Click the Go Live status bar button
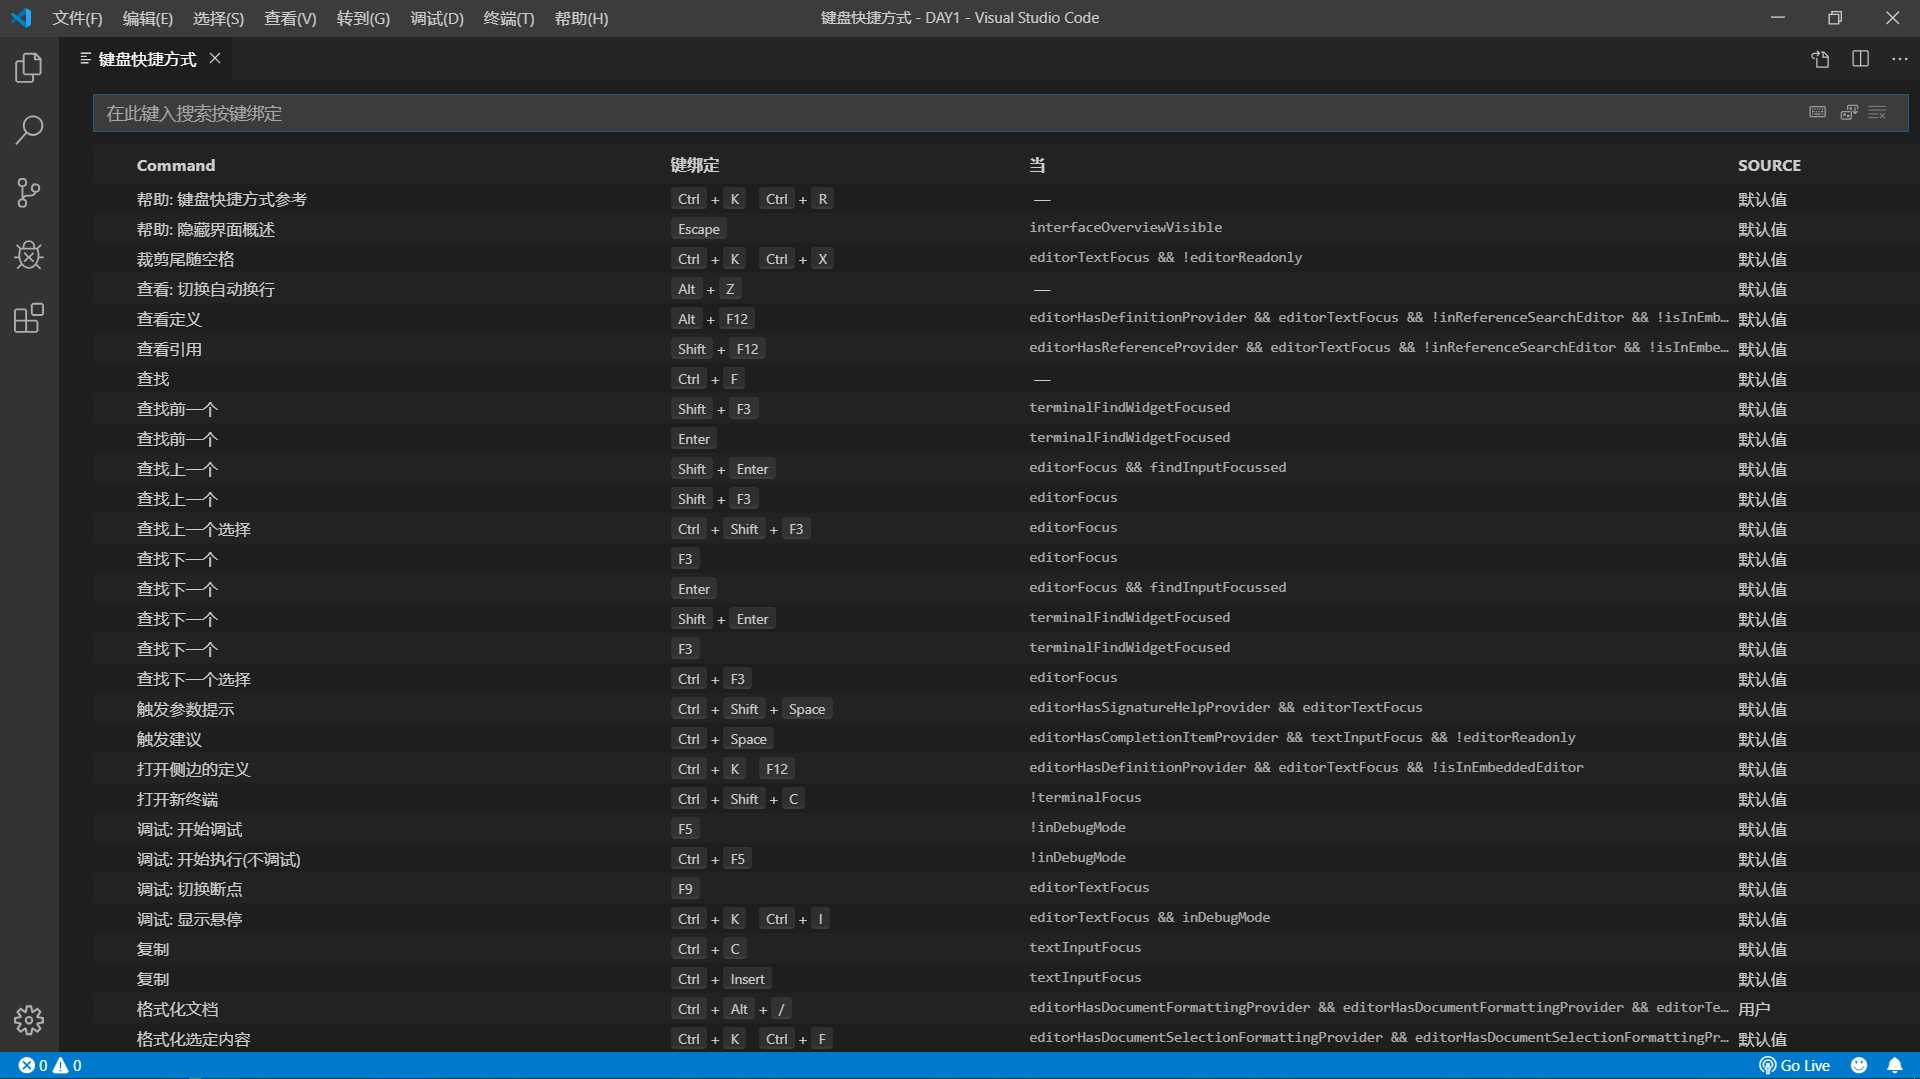This screenshot has width=1920, height=1079. point(1795,1065)
